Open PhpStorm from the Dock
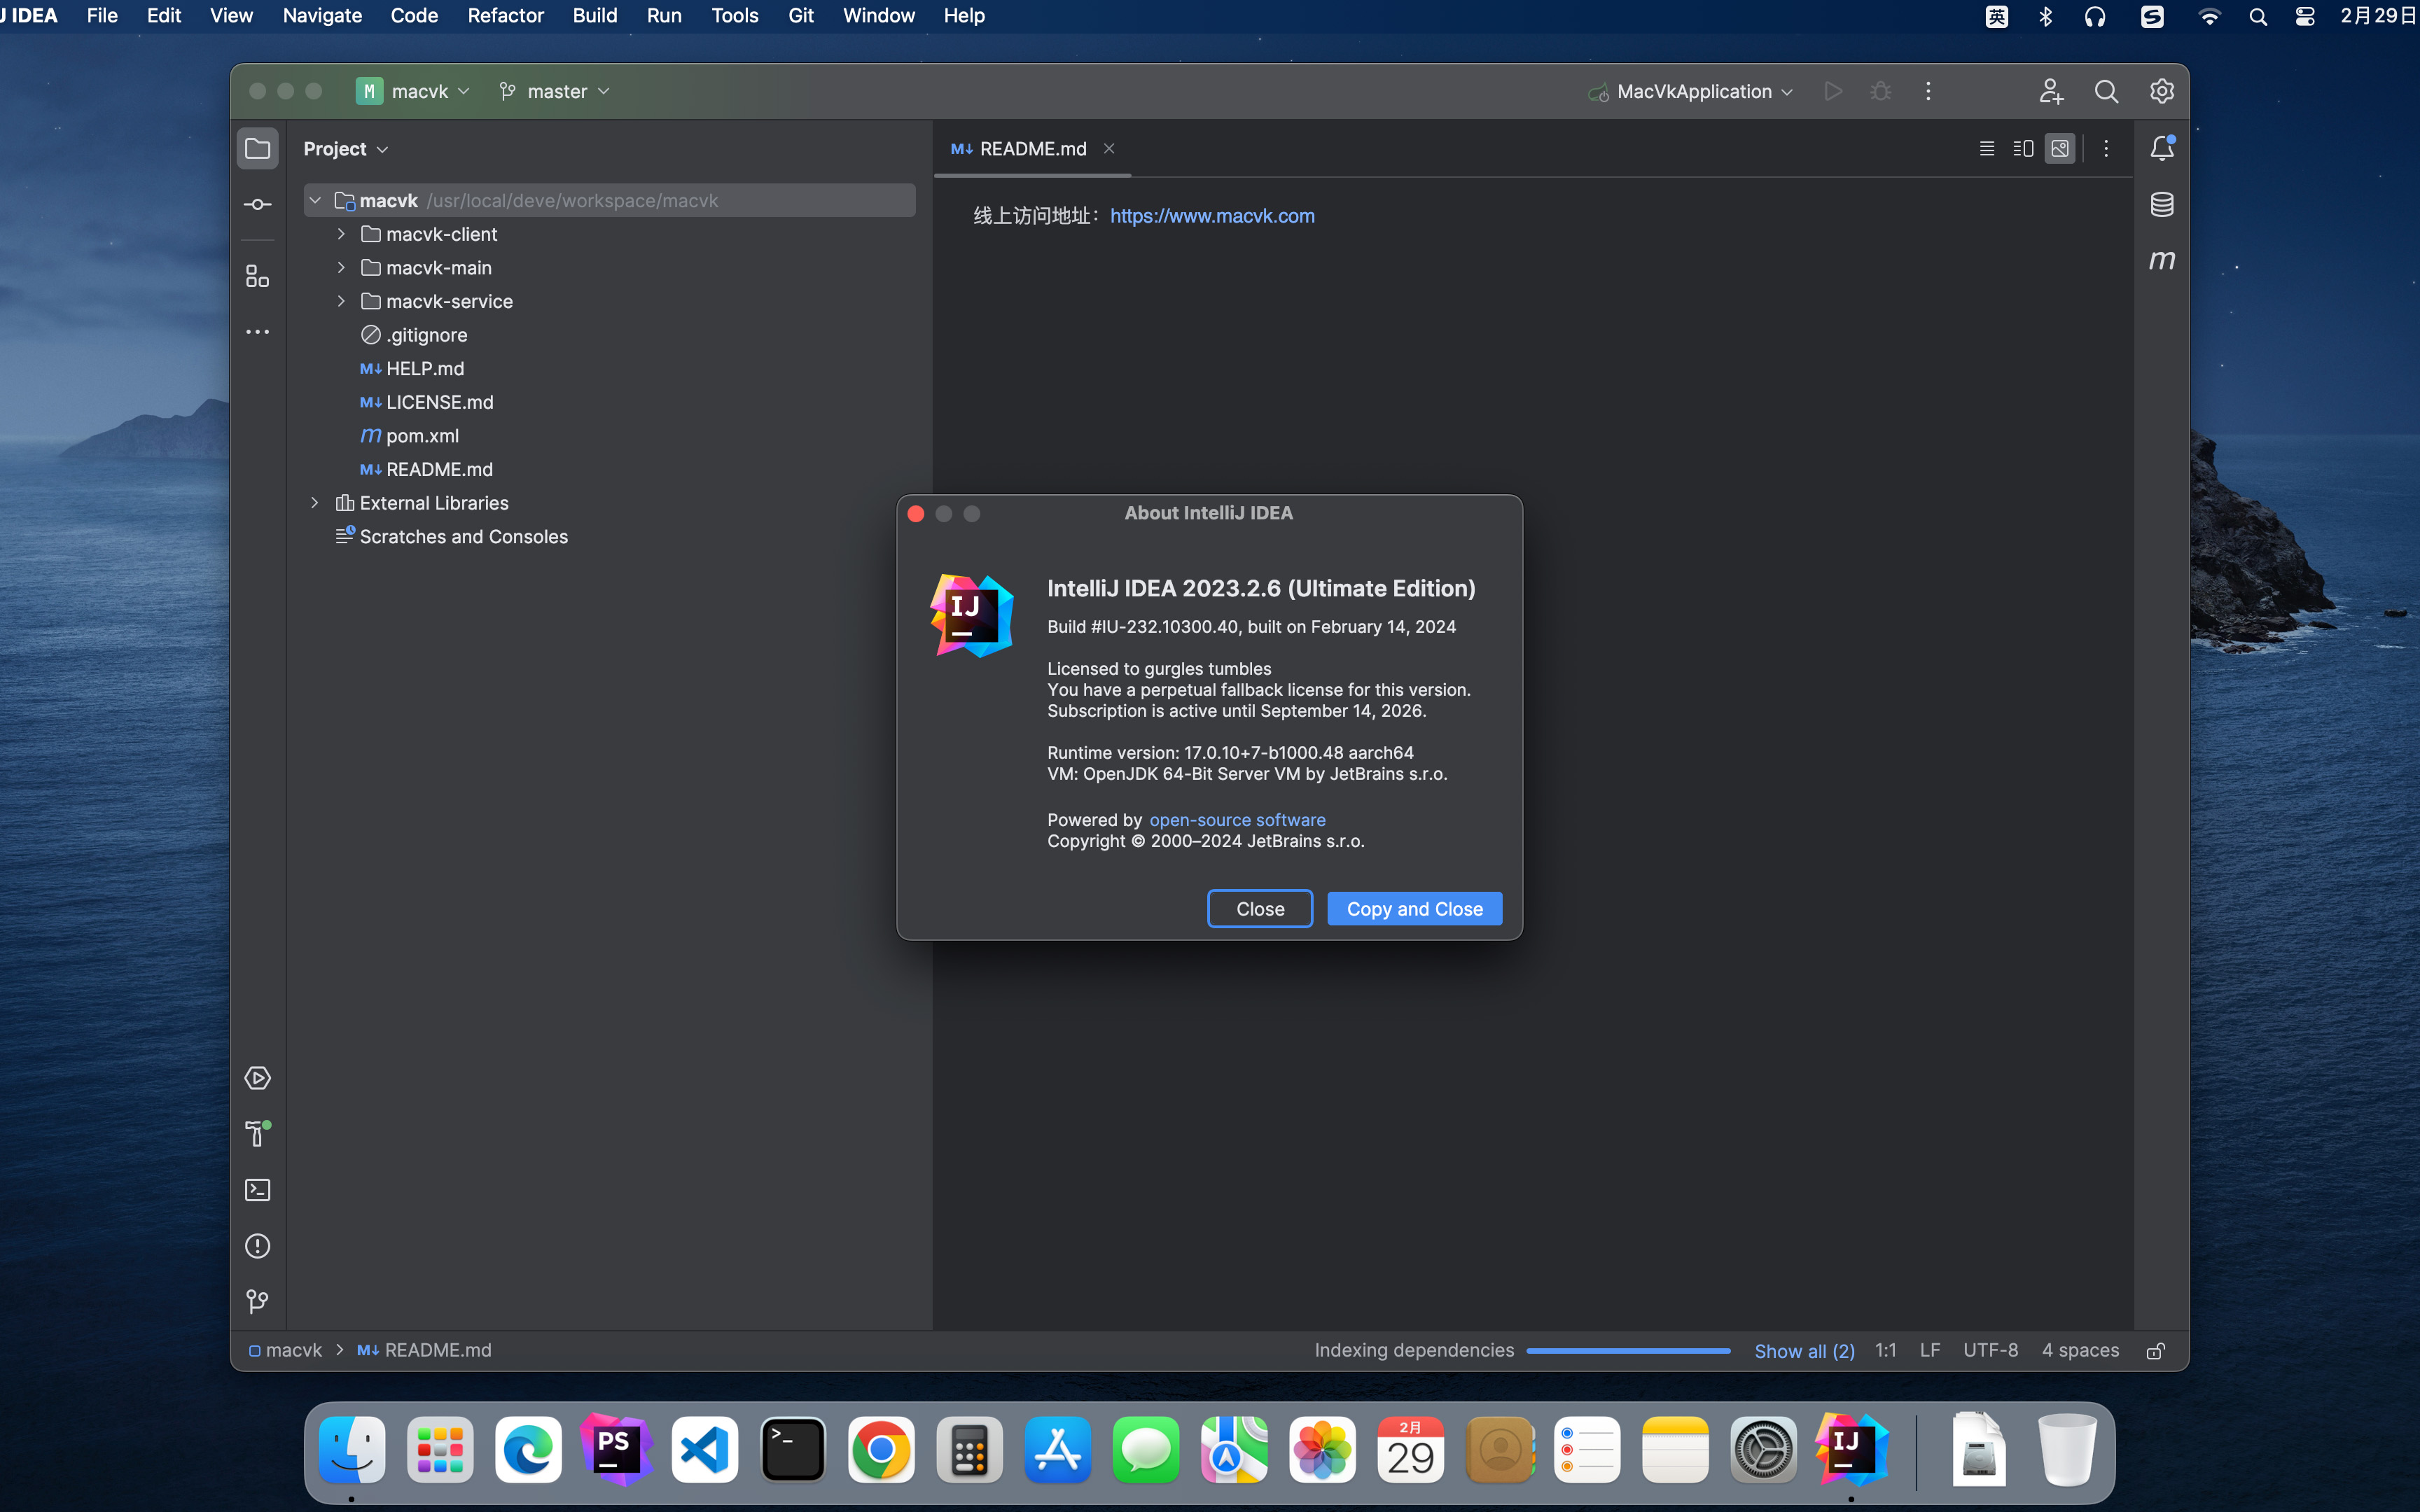The image size is (2420, 1512). [x=616, y=1450]
